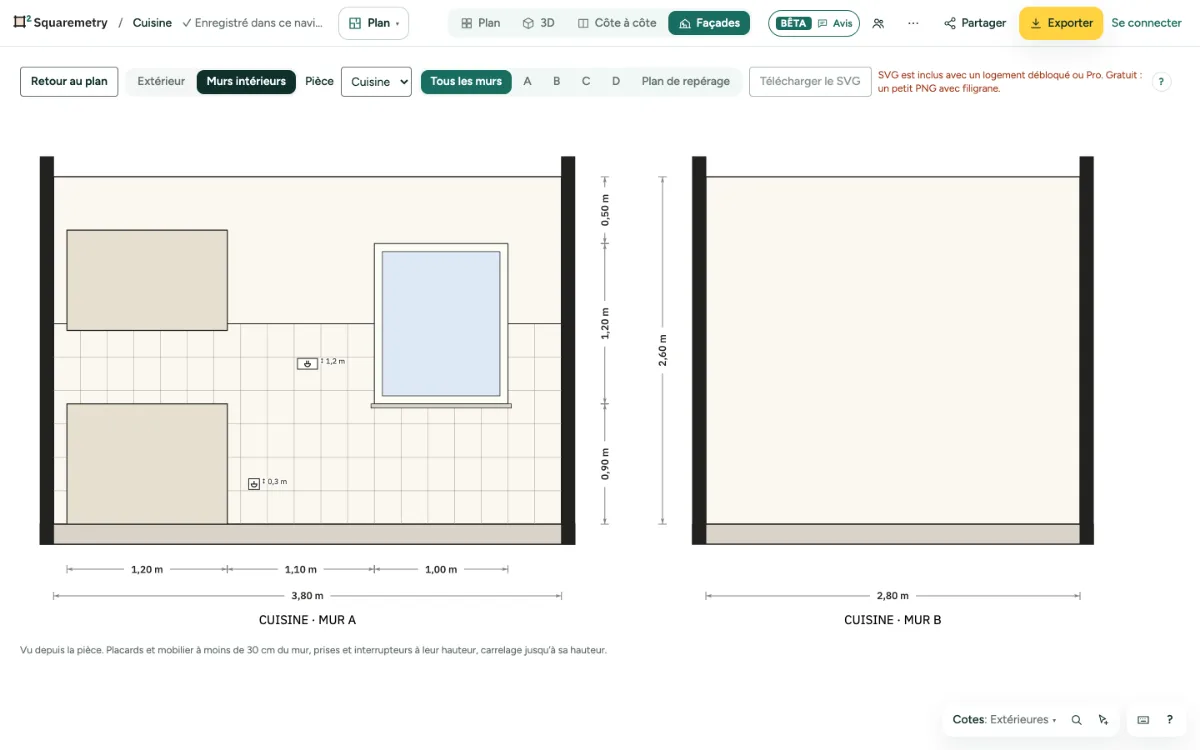This screenshot has width=1200, height=750.
Task: Switch to the Plan view tab
Action: pos(480,23)
